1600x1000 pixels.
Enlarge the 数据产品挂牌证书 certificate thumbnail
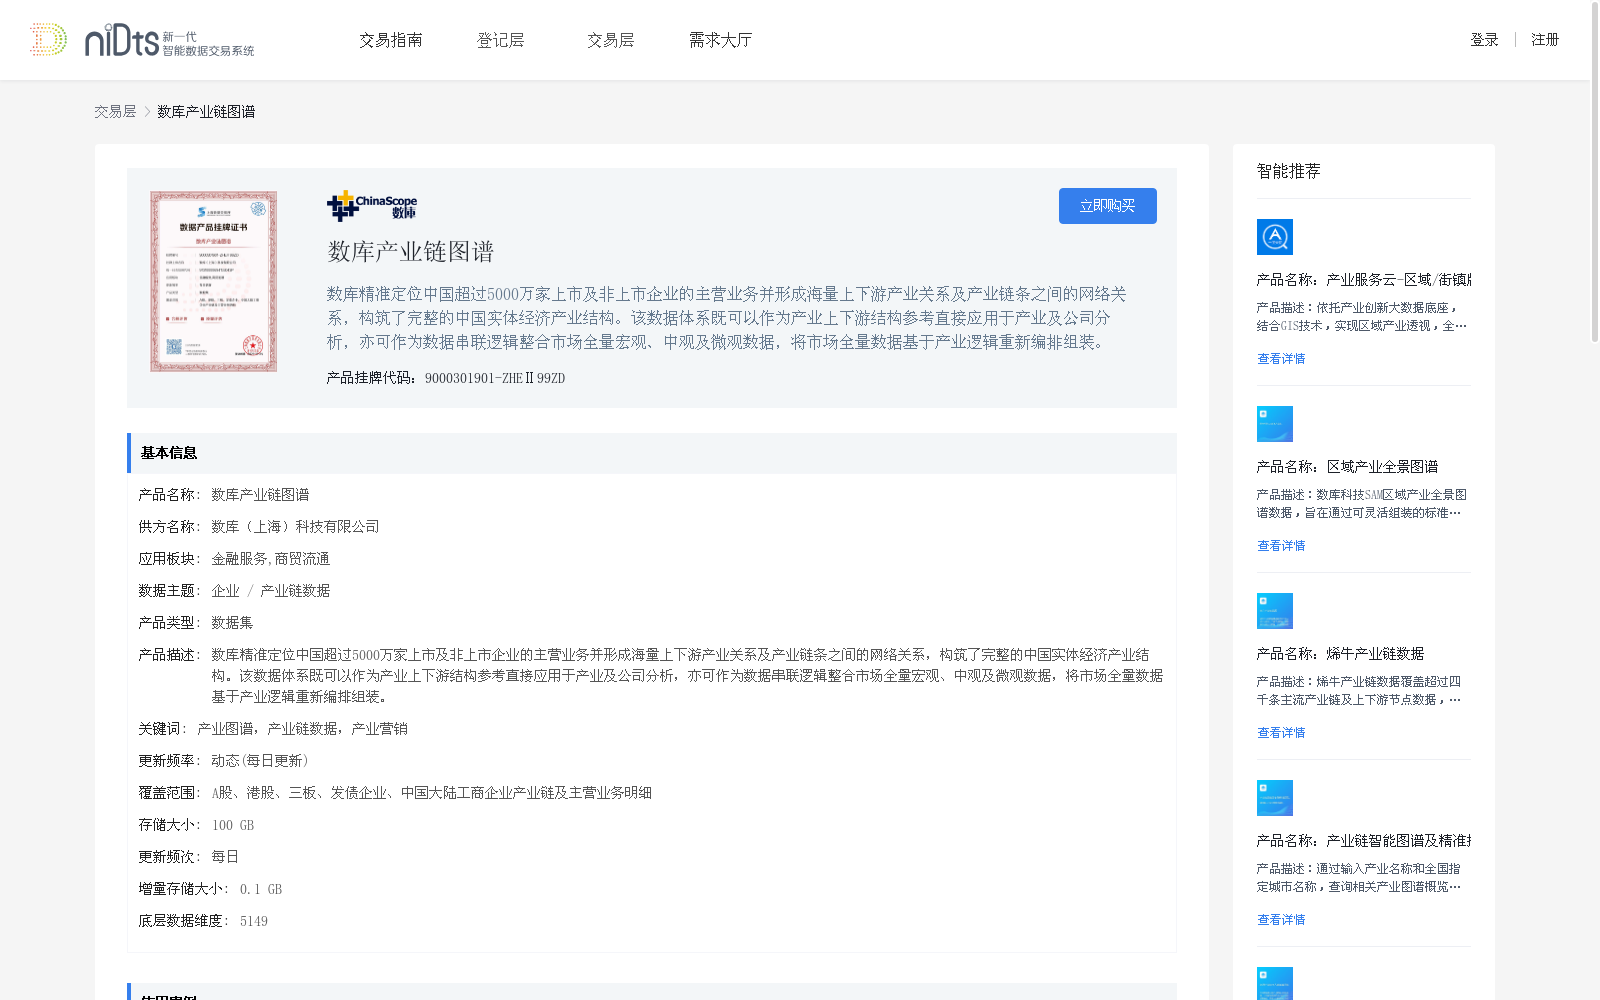point(214,282)
